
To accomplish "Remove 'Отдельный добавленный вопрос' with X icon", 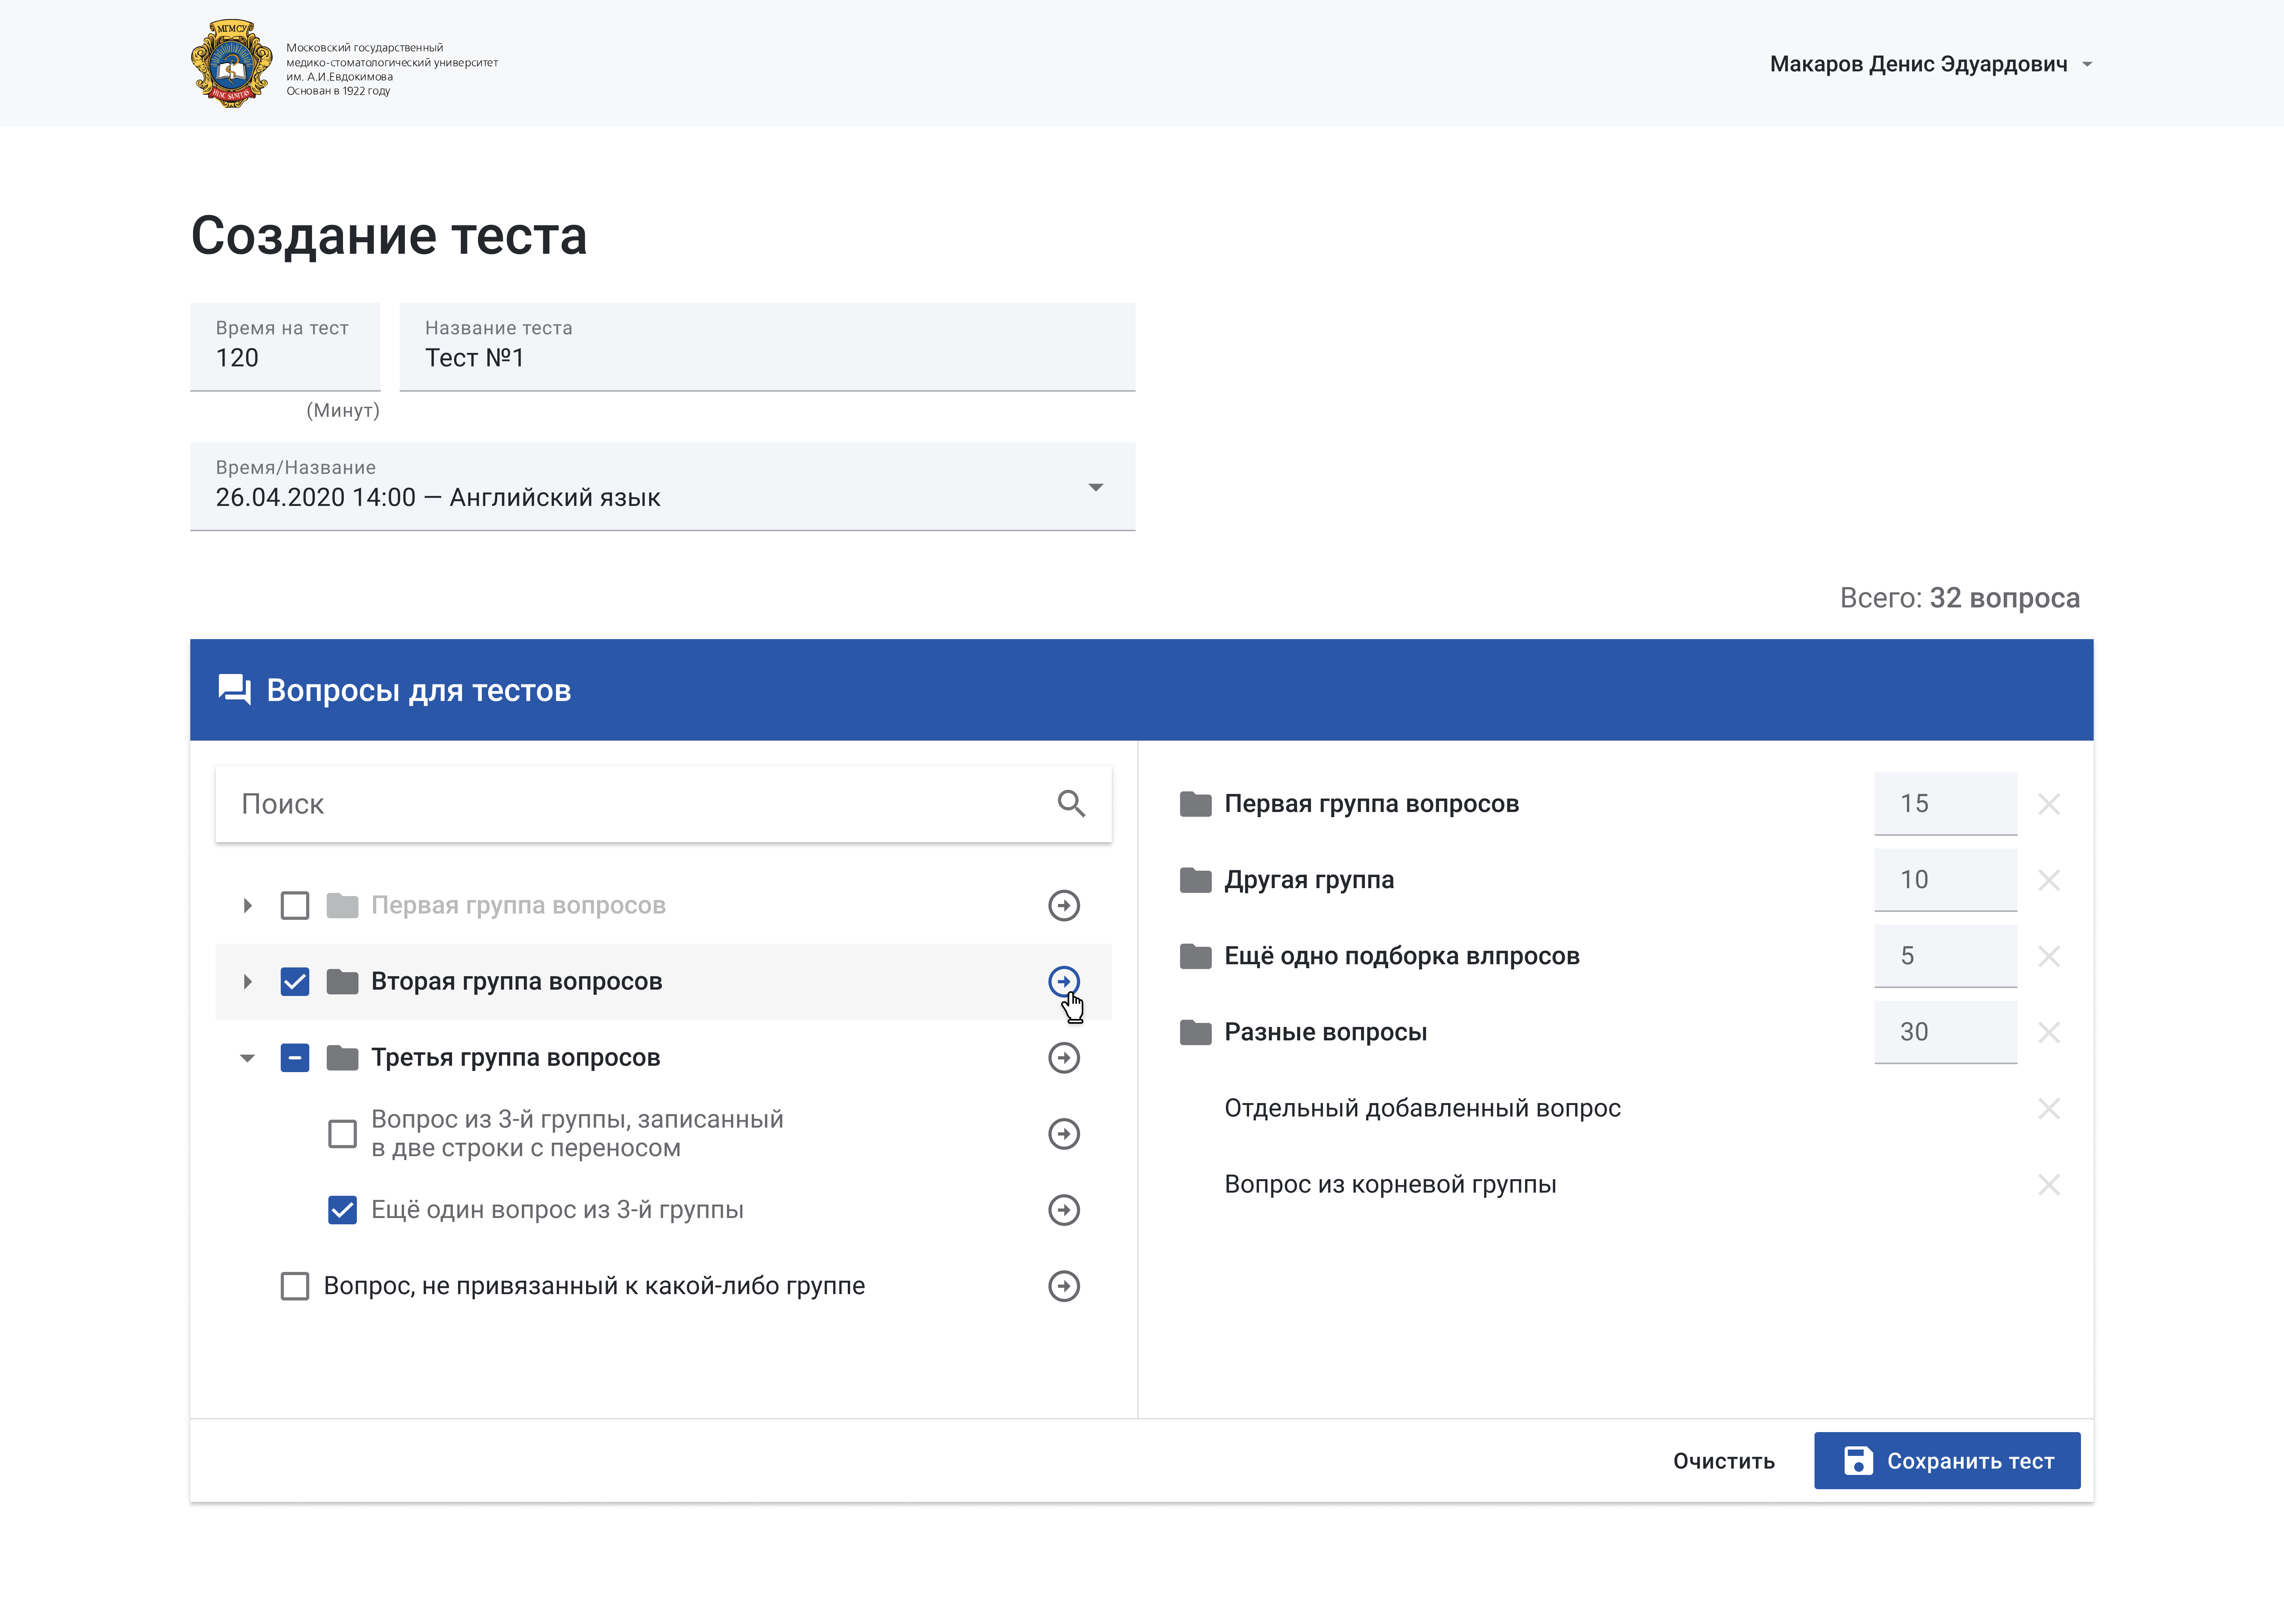I will pyautogui.click(x=2048, y=1108).
